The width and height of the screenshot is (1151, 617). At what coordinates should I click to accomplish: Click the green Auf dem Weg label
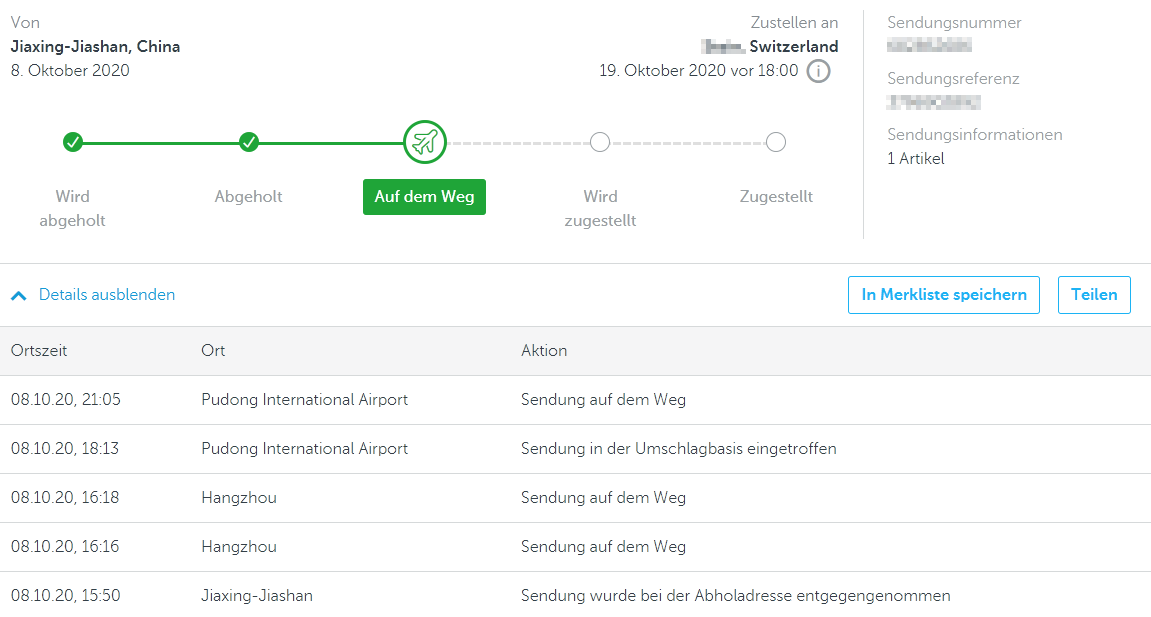(x=424, y=197)
